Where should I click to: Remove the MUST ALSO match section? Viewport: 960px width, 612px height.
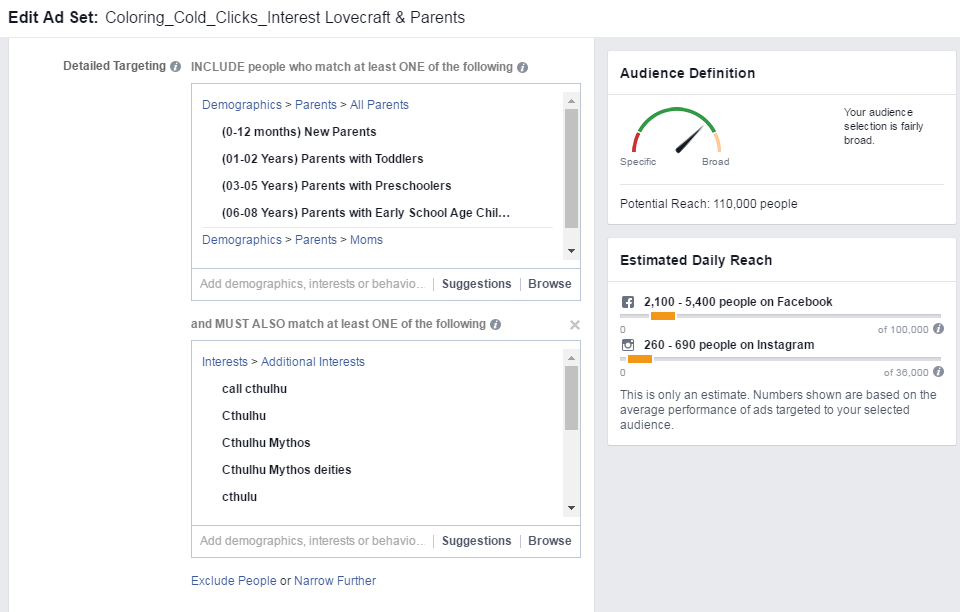[574, 325]
